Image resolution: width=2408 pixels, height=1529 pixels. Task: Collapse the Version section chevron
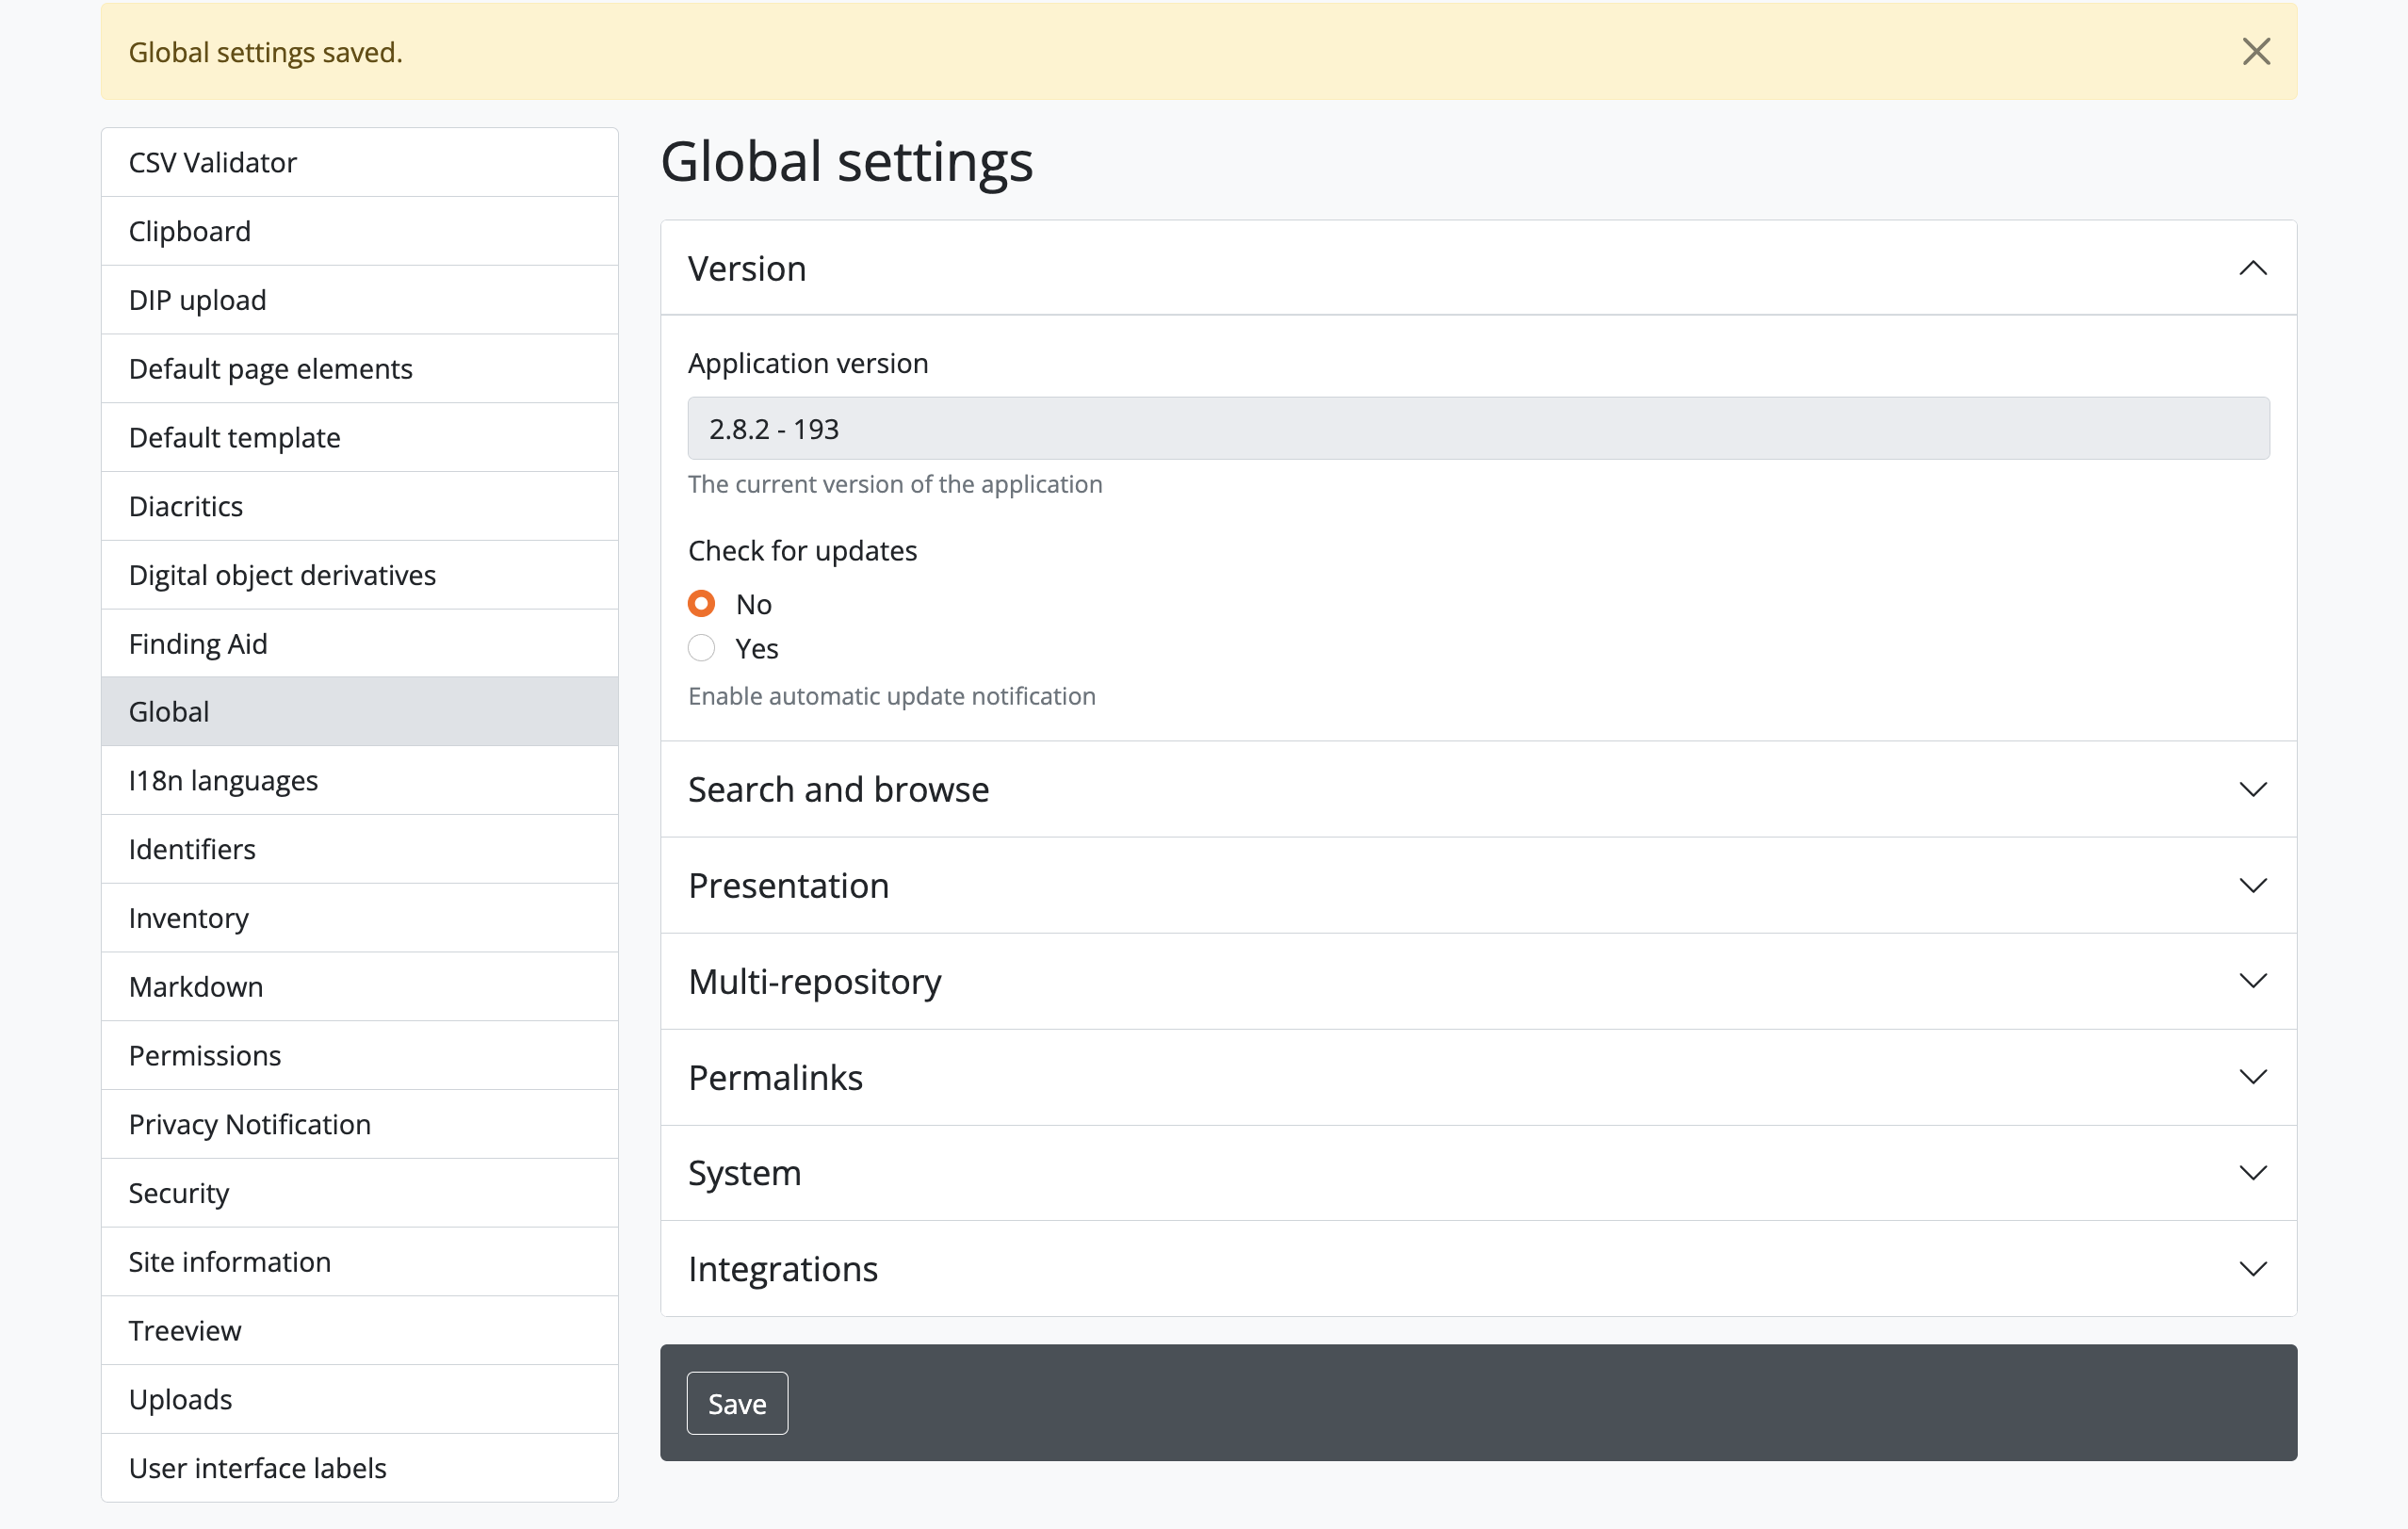[2252, 268]
